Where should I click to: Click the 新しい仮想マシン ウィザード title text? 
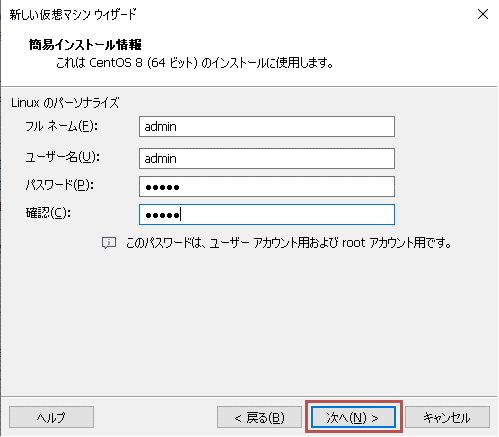[x=73, y=14]
